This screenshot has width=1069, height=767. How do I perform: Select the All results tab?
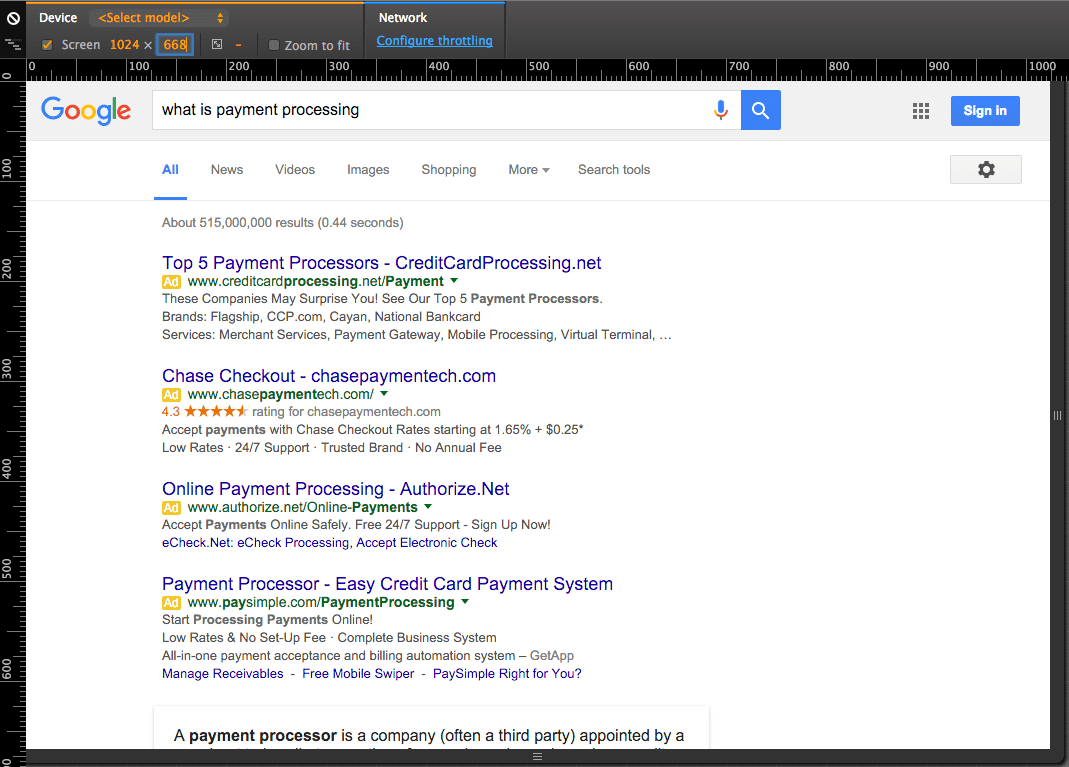170,170
